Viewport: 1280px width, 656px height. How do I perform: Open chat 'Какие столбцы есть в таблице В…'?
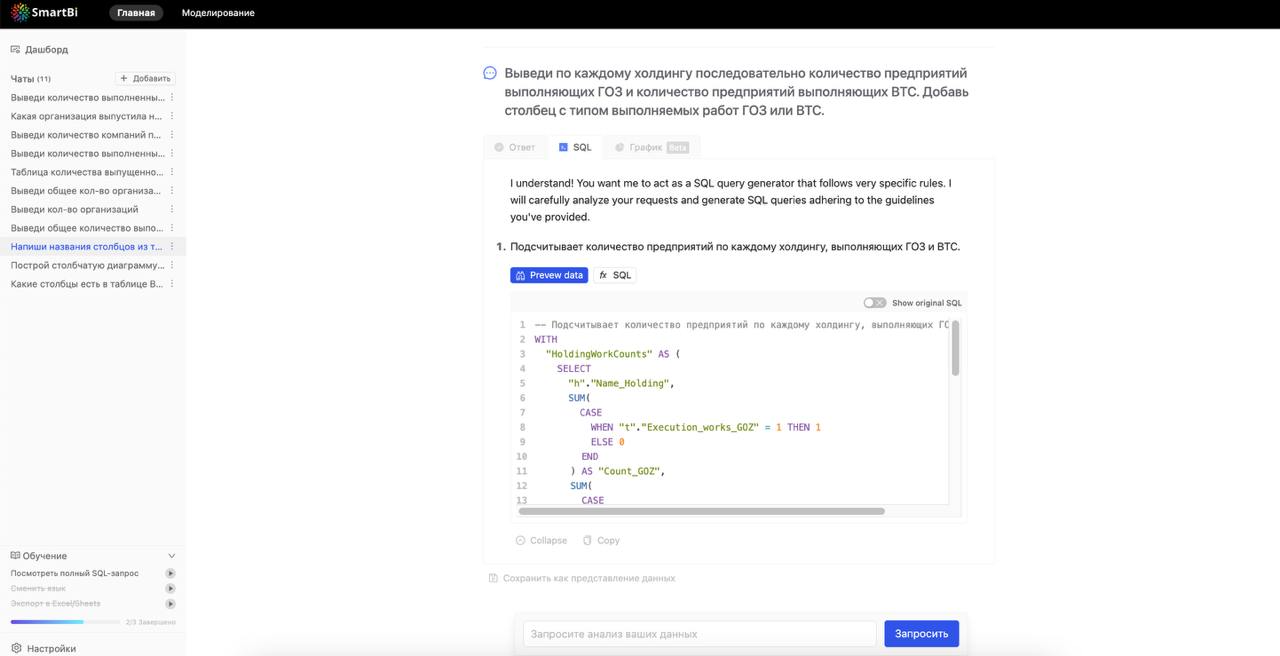point(86,284)
